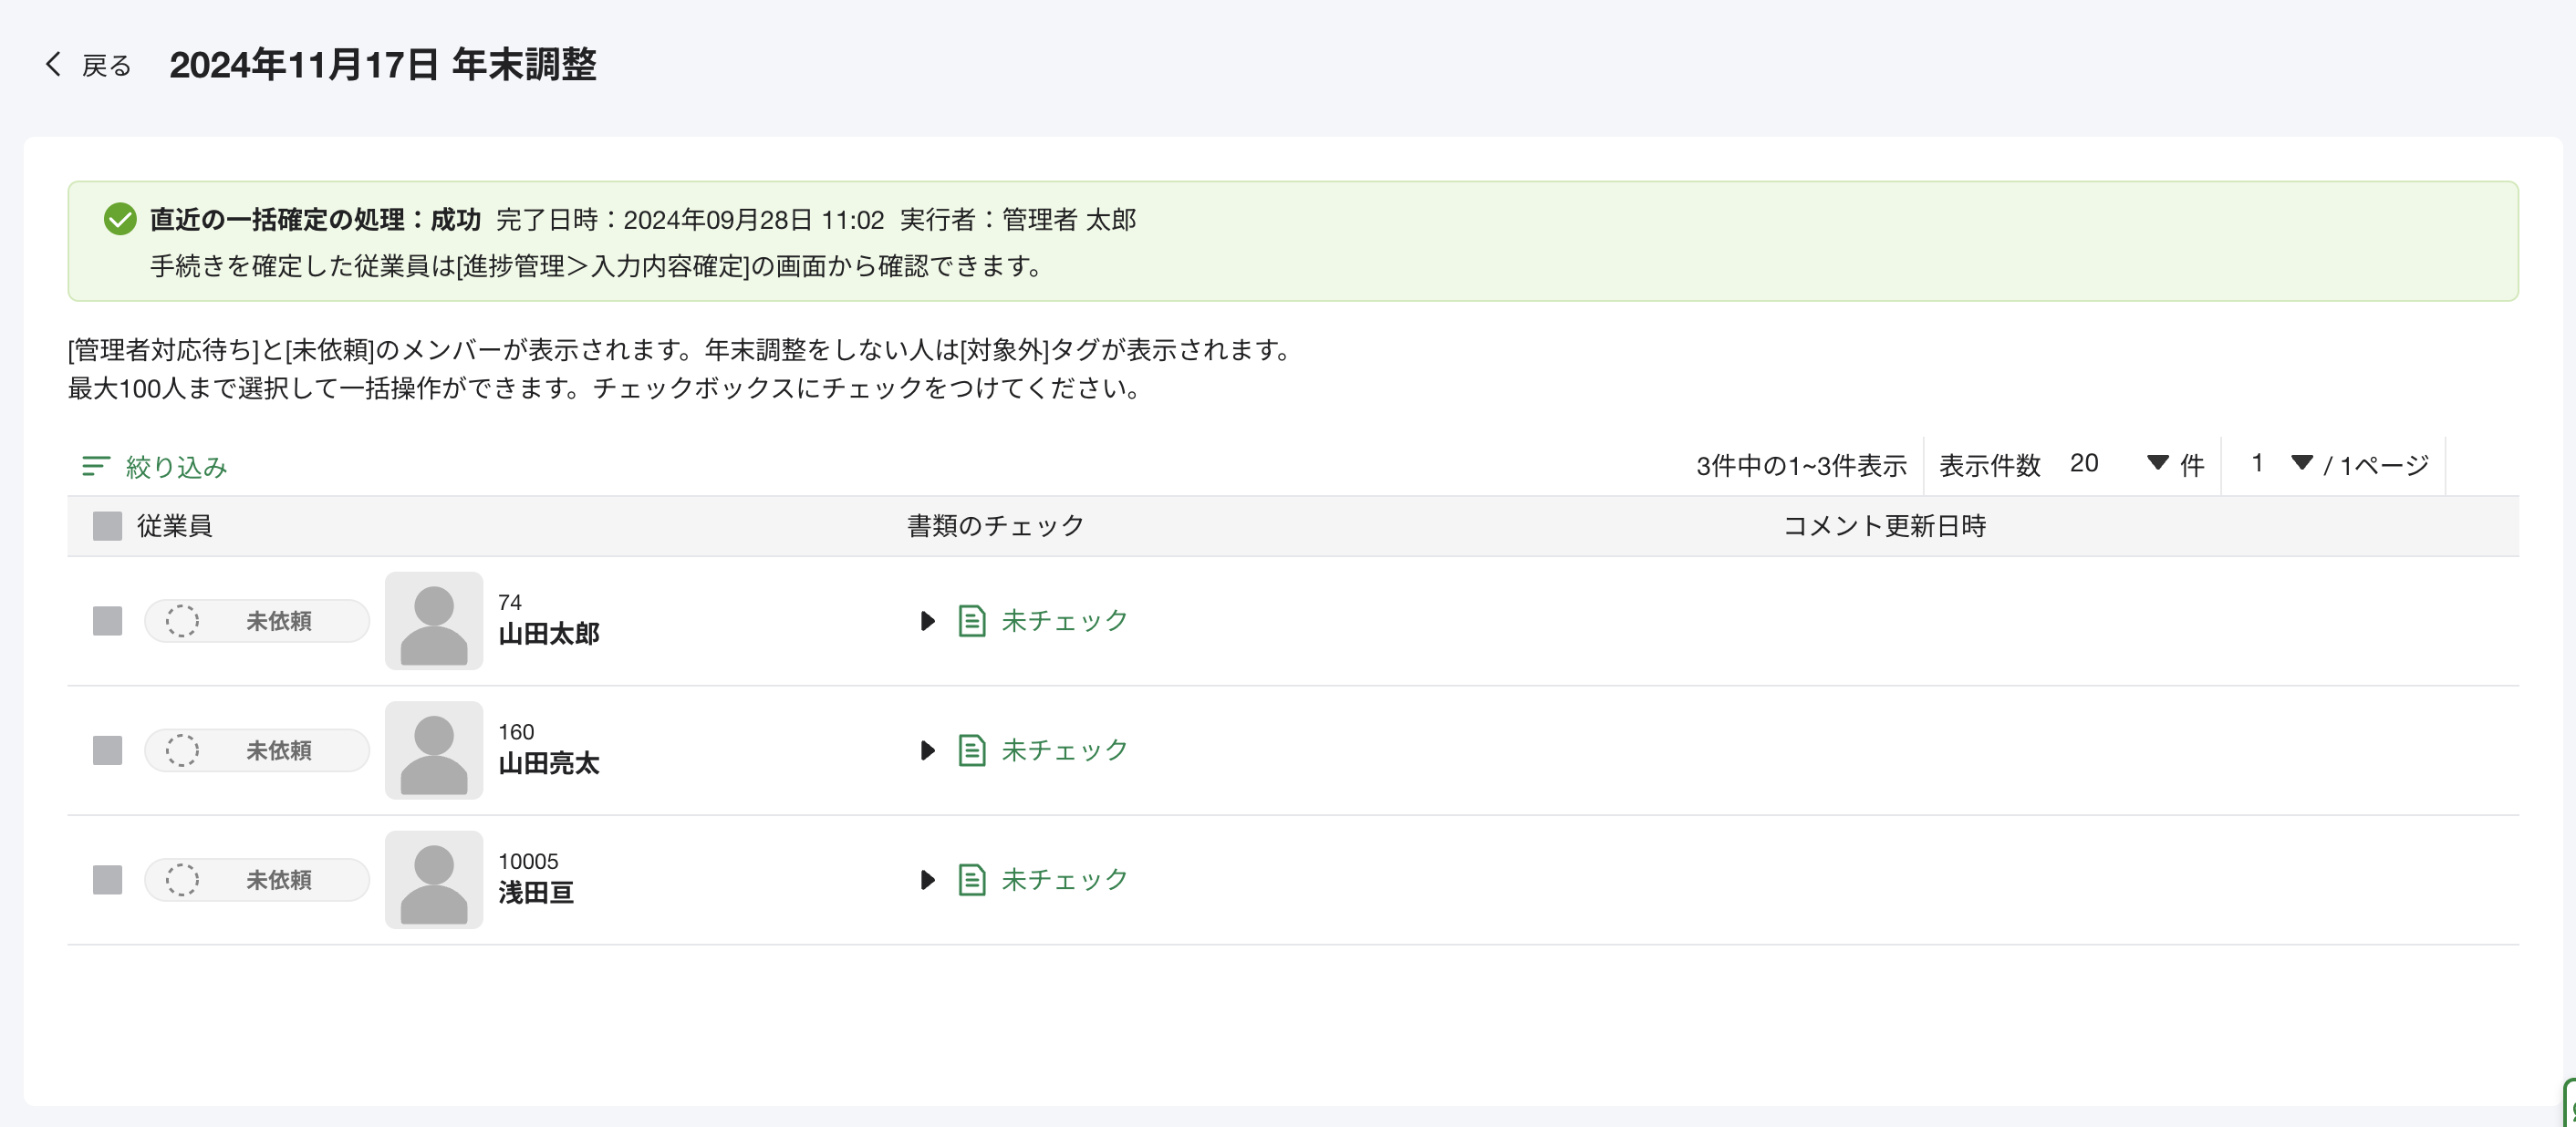
Task: Expand the document check triangle for 浅田亘
Action: point(927,880)
